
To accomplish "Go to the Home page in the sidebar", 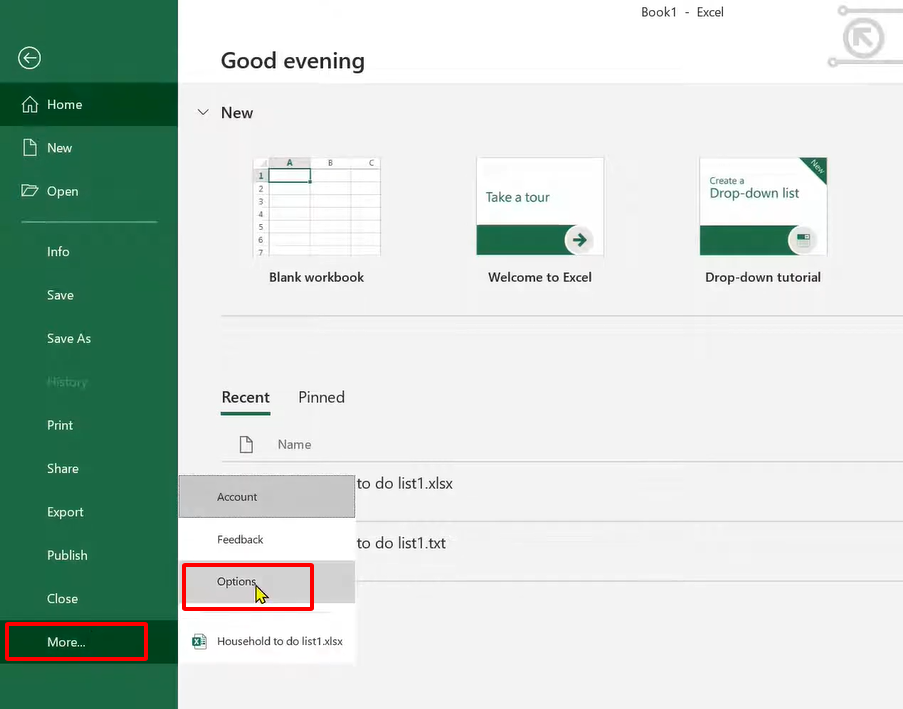I will tap(89, 104).
